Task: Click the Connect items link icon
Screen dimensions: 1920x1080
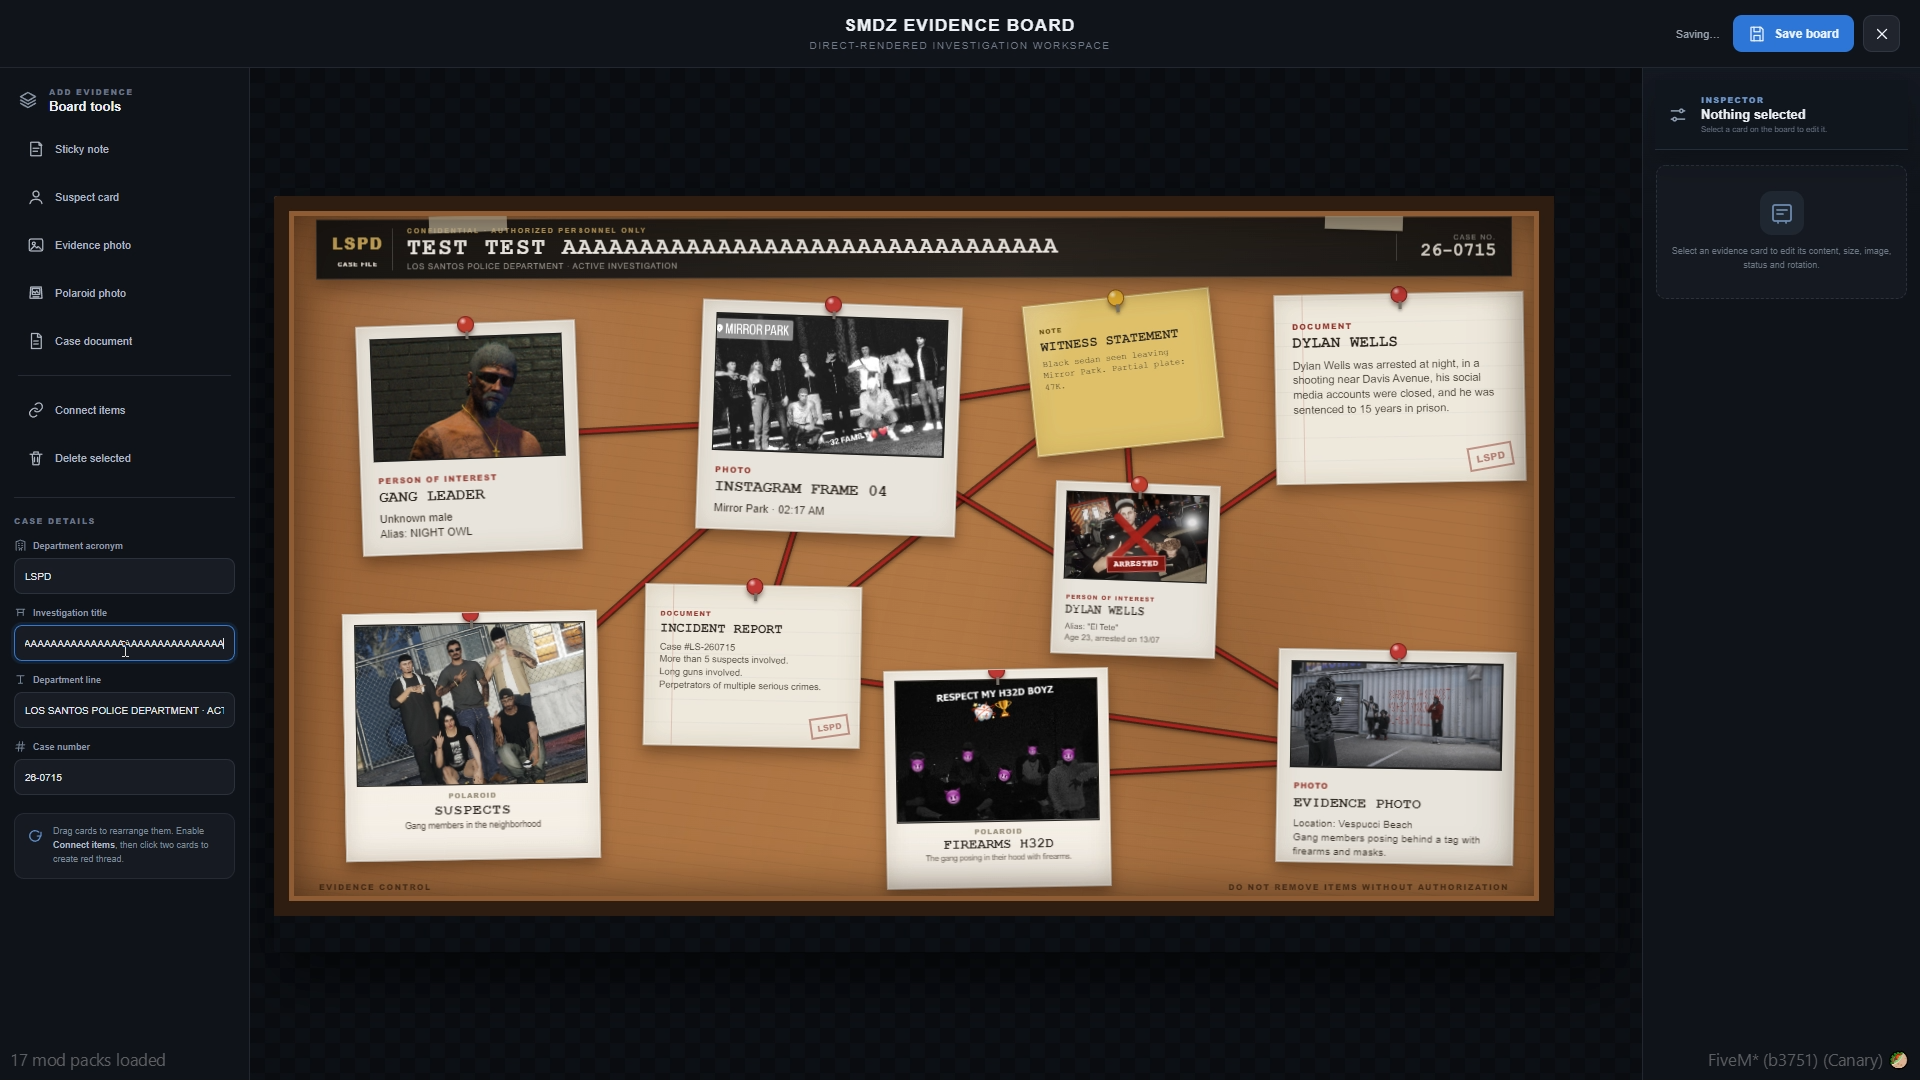Action: pos(36,410)
